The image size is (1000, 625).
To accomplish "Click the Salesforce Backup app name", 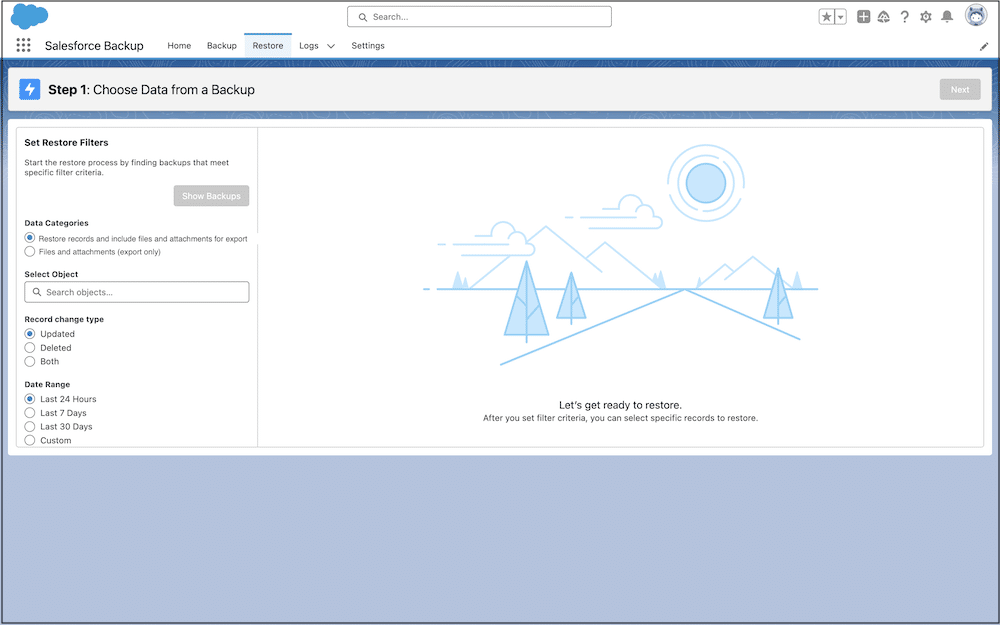I will 94,46.
